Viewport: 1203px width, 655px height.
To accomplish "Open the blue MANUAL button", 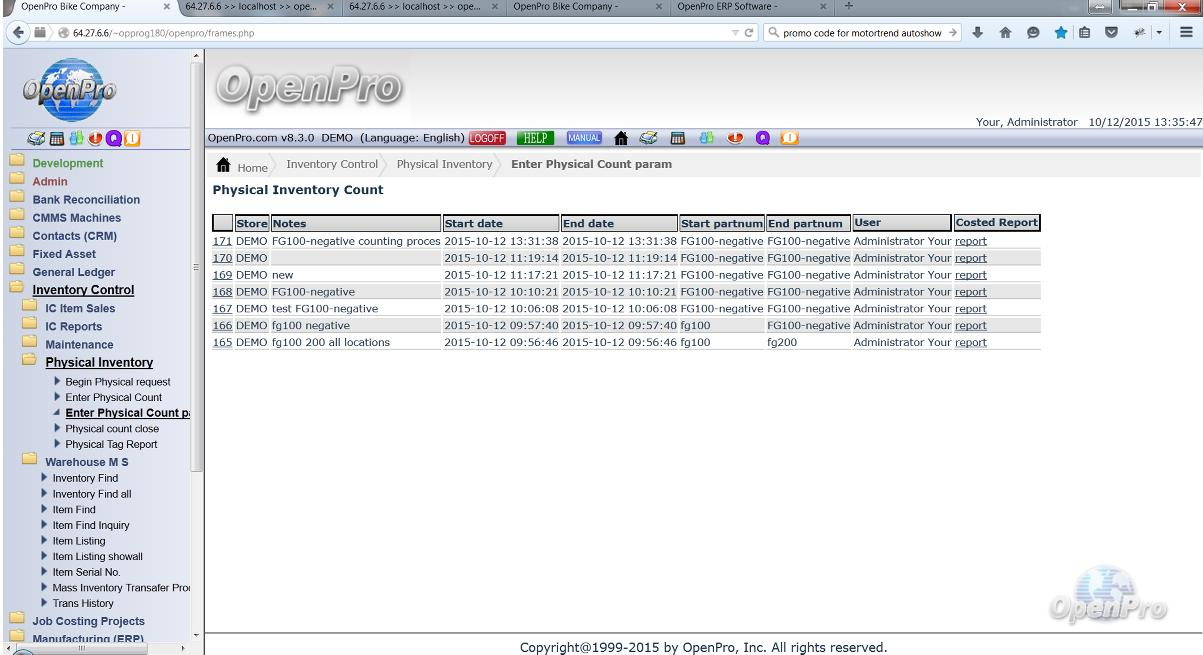I will (x=584, y=137).
